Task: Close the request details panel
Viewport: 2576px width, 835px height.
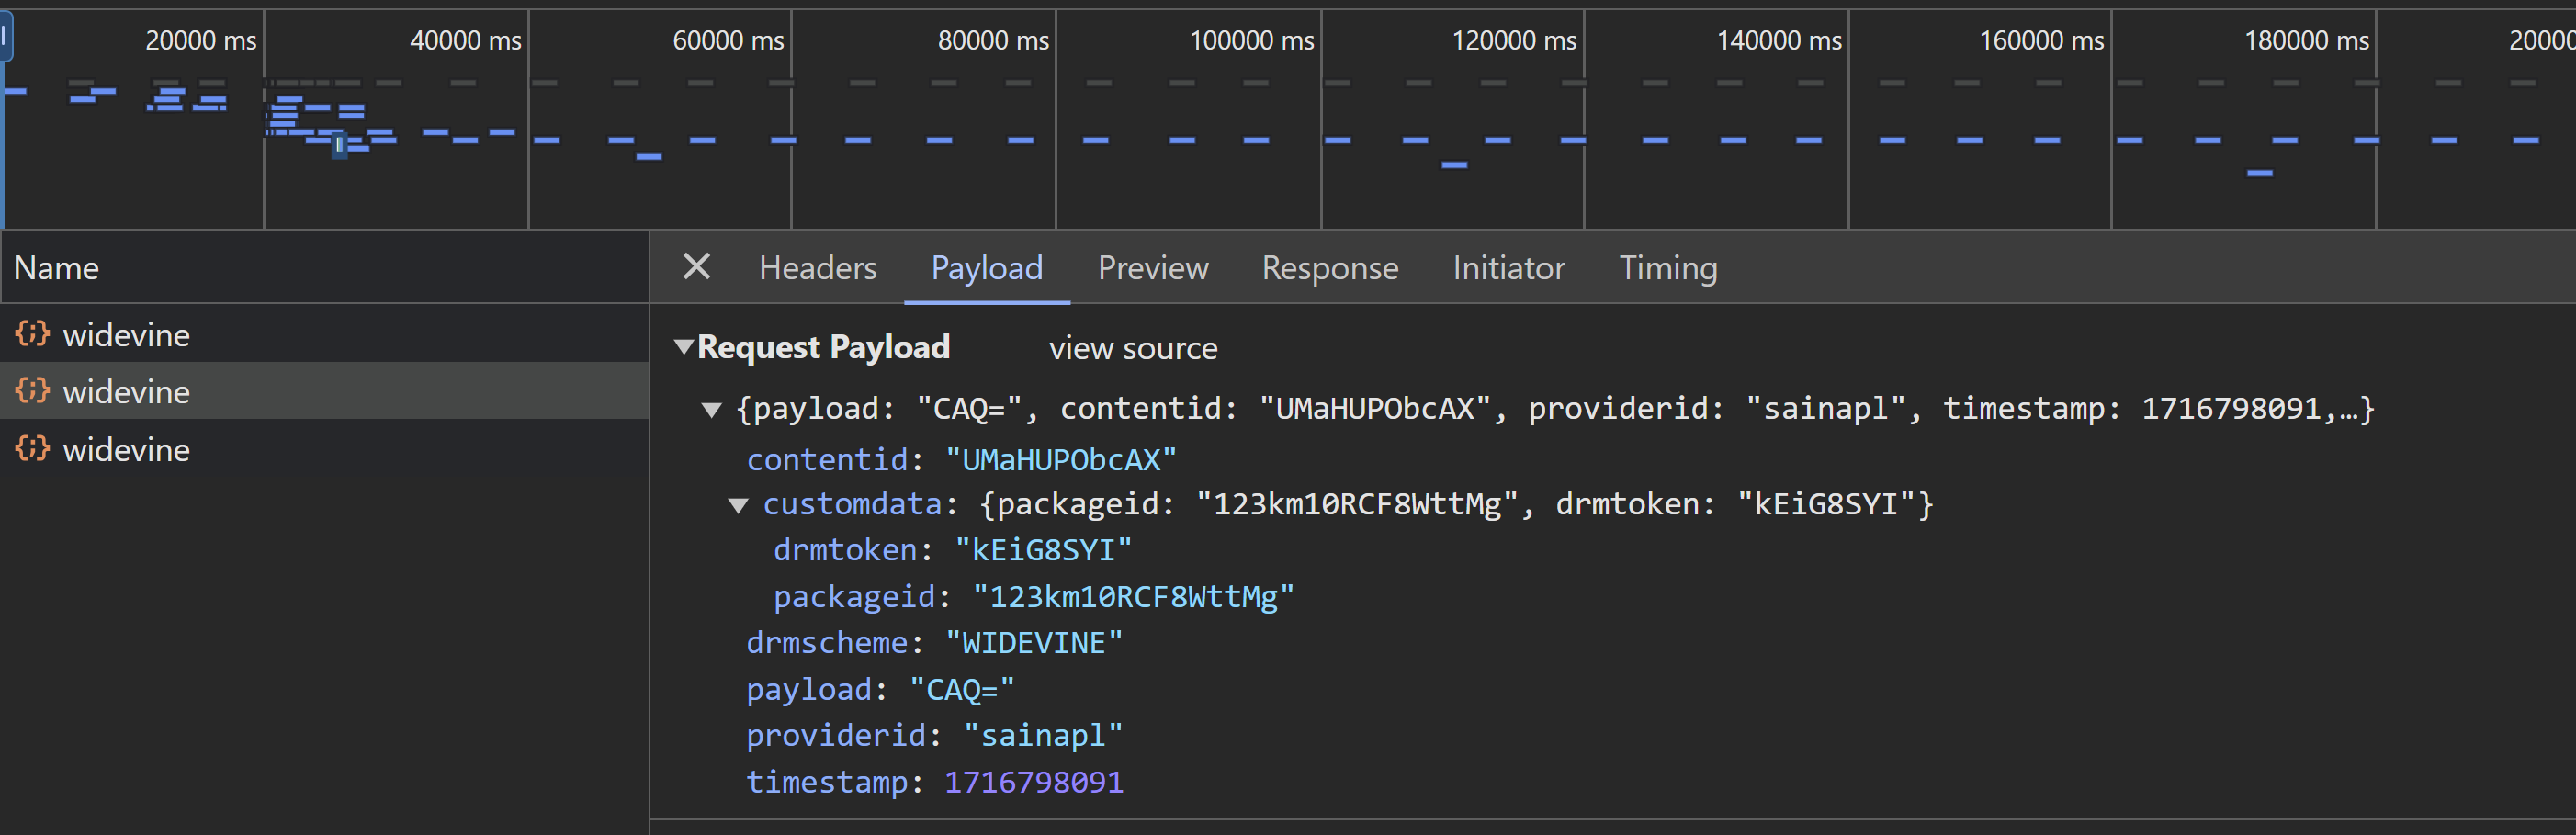Action: click(x=696, y=267)
